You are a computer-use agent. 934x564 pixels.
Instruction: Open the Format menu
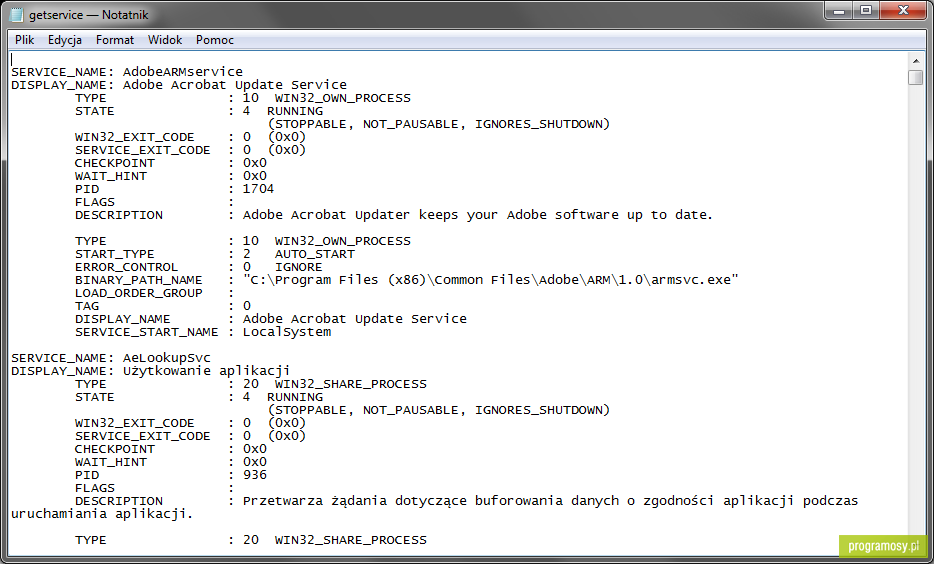coord(114,40)
